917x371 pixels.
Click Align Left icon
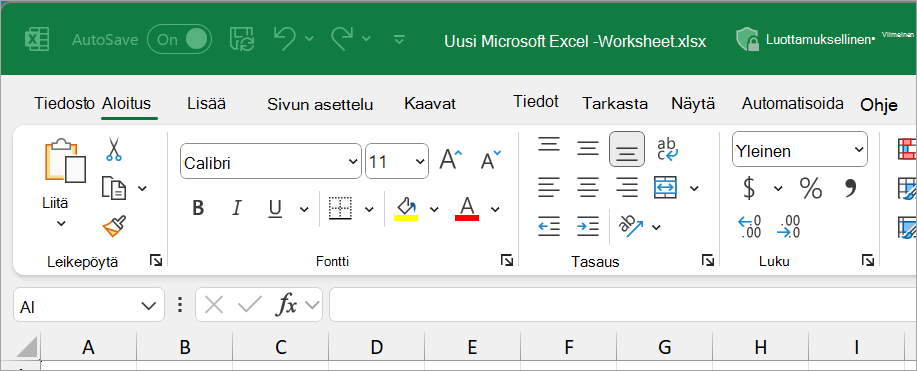[549, 187]
